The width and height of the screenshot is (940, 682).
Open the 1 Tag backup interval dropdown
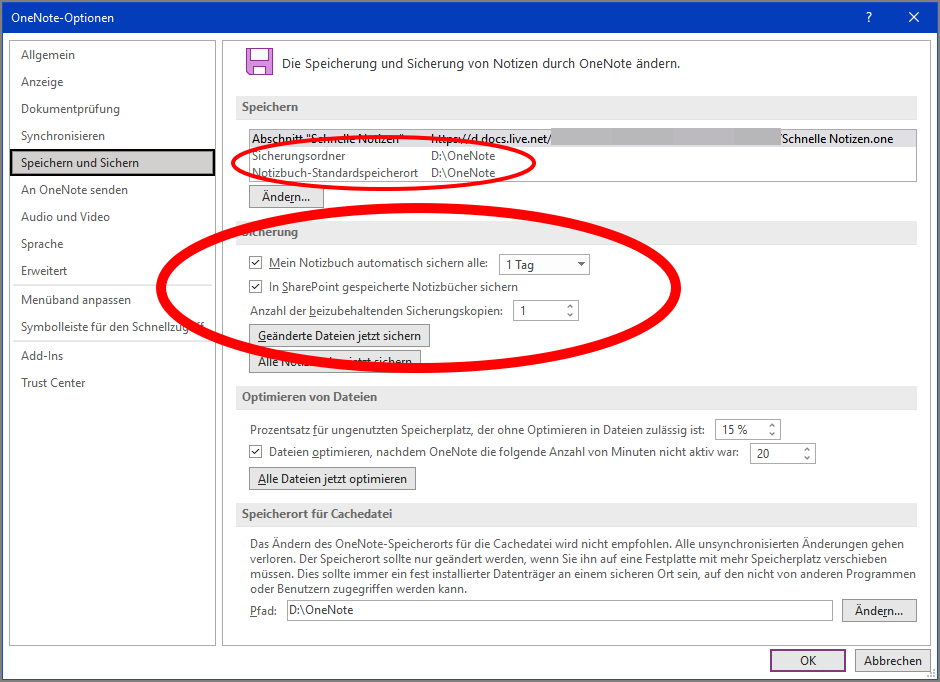pyautogui.click(x=544, y=264)
